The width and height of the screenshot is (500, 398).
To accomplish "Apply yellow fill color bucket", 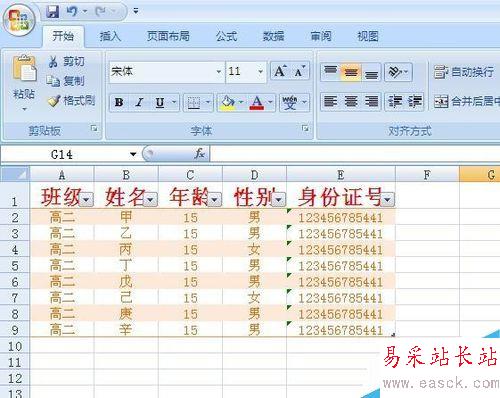I will (x=228, y=102).
